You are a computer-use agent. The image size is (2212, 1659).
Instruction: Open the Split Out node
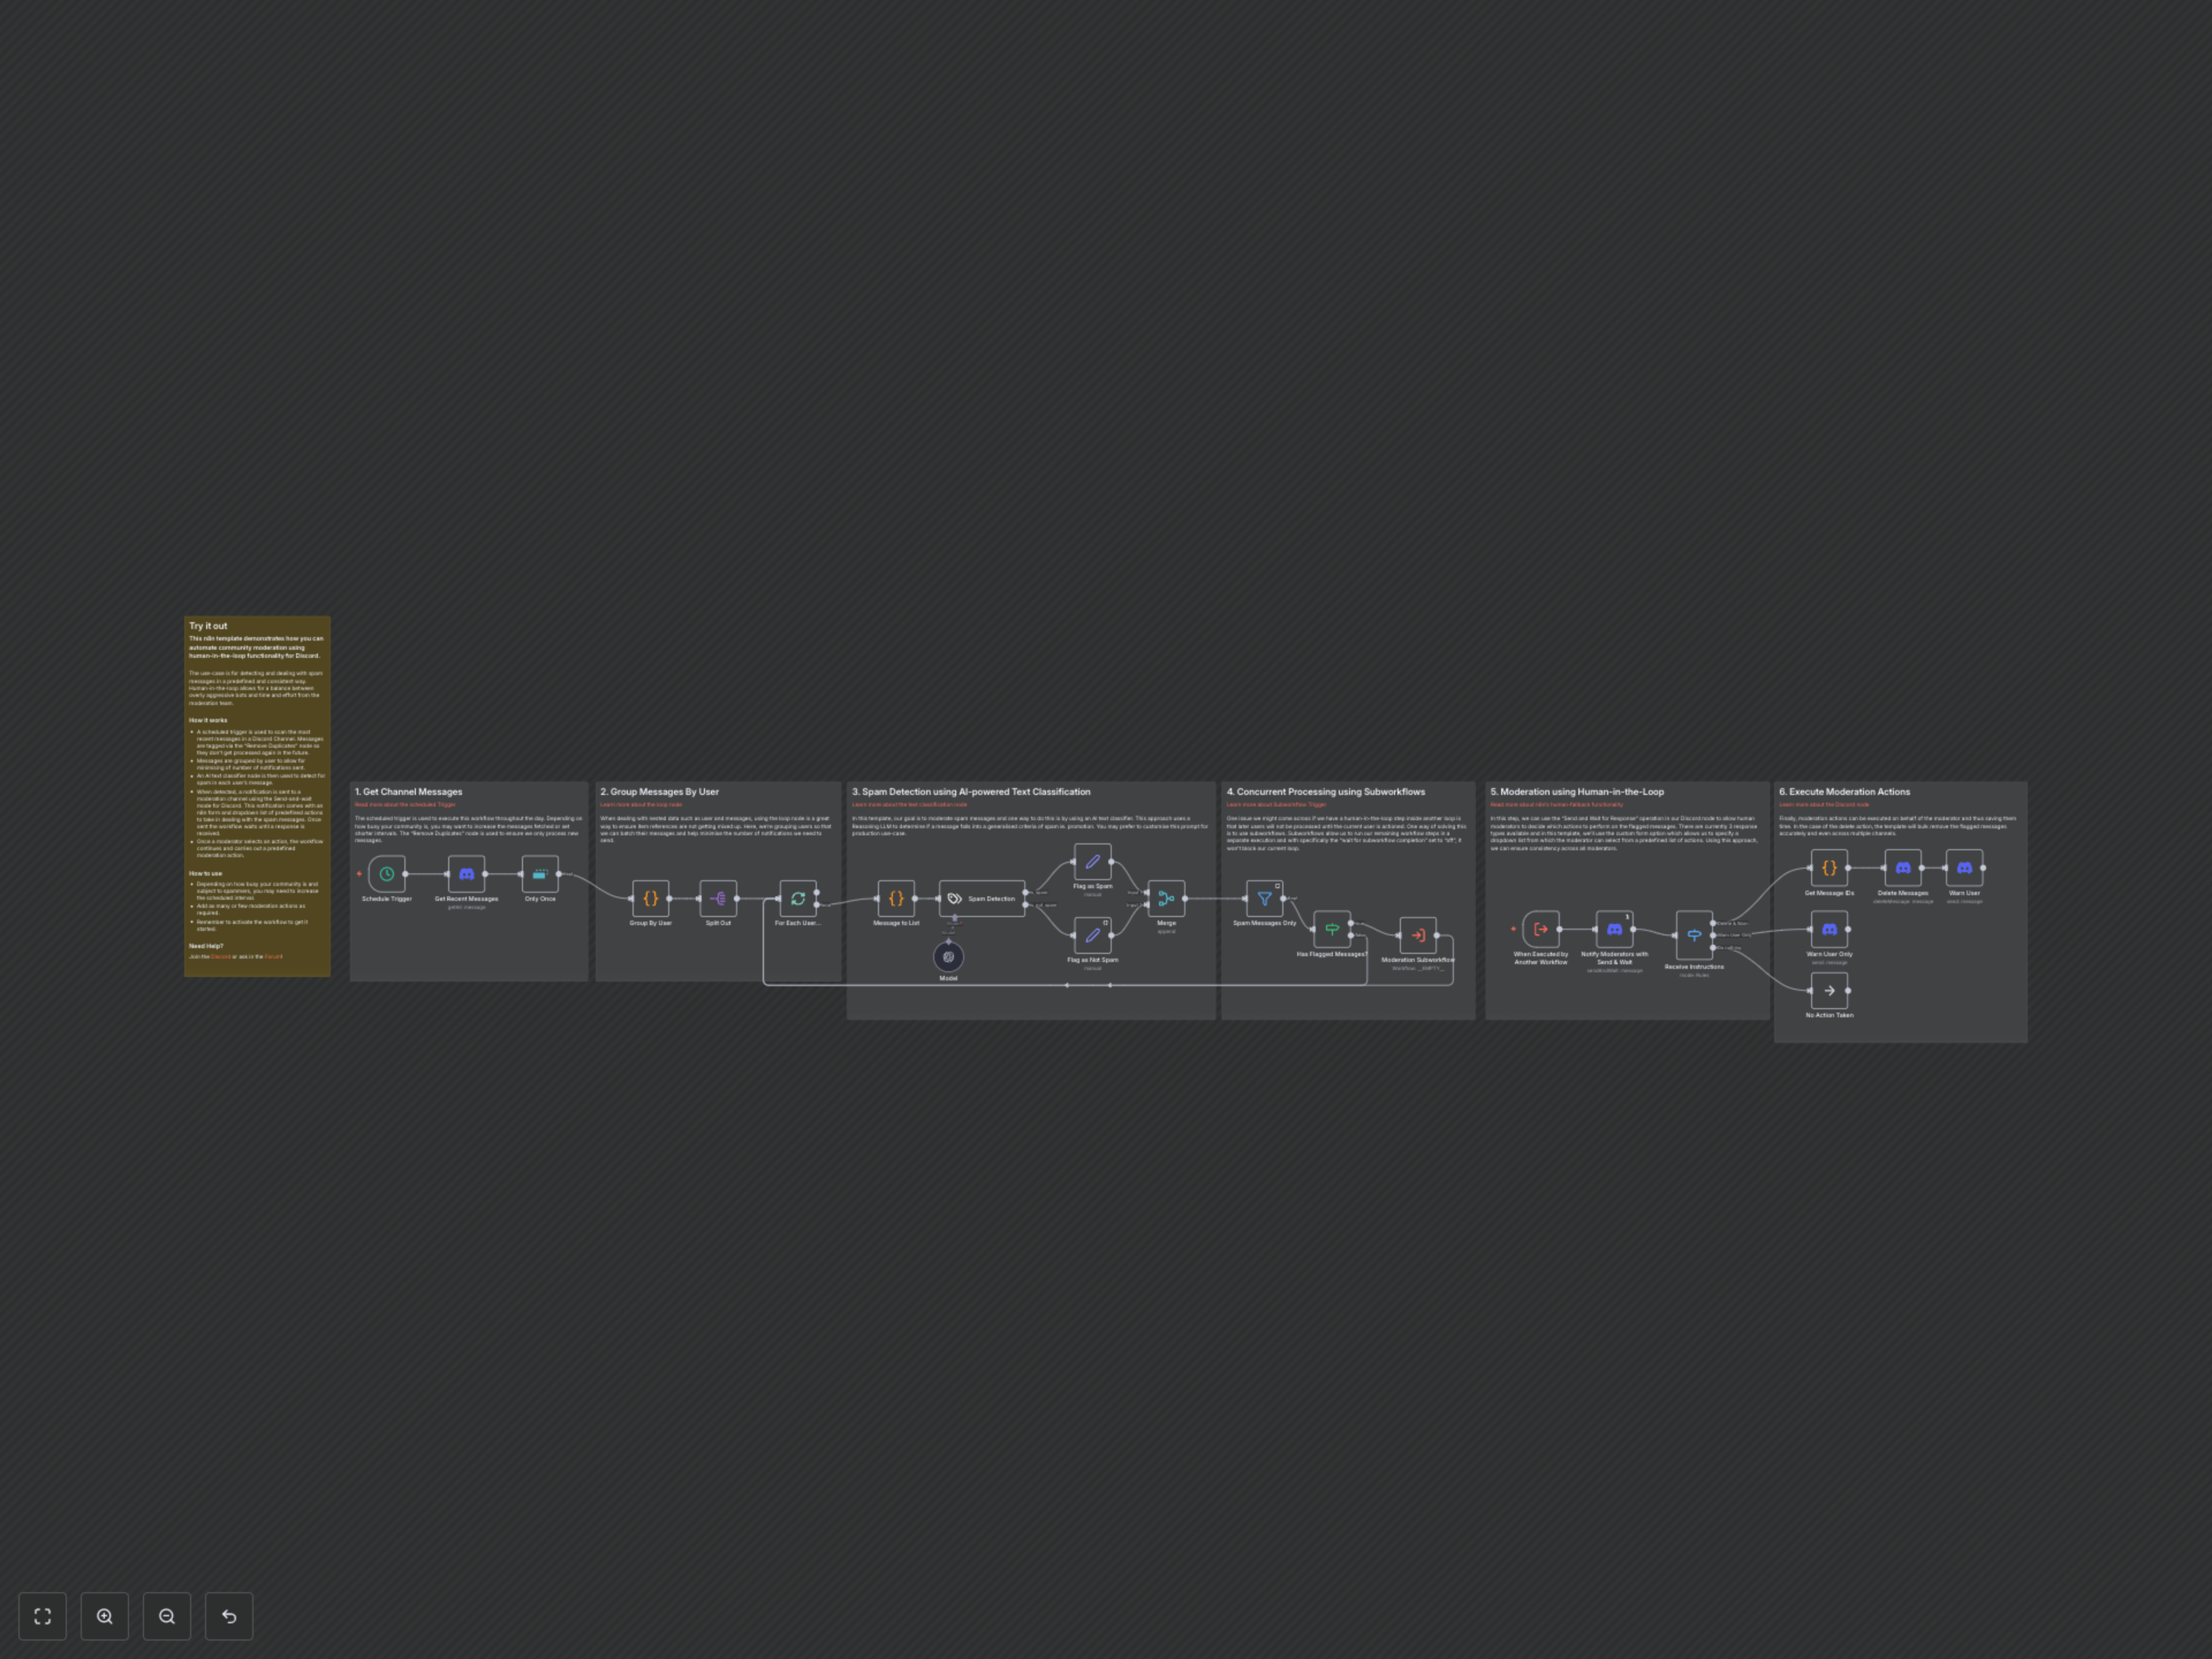719,898
